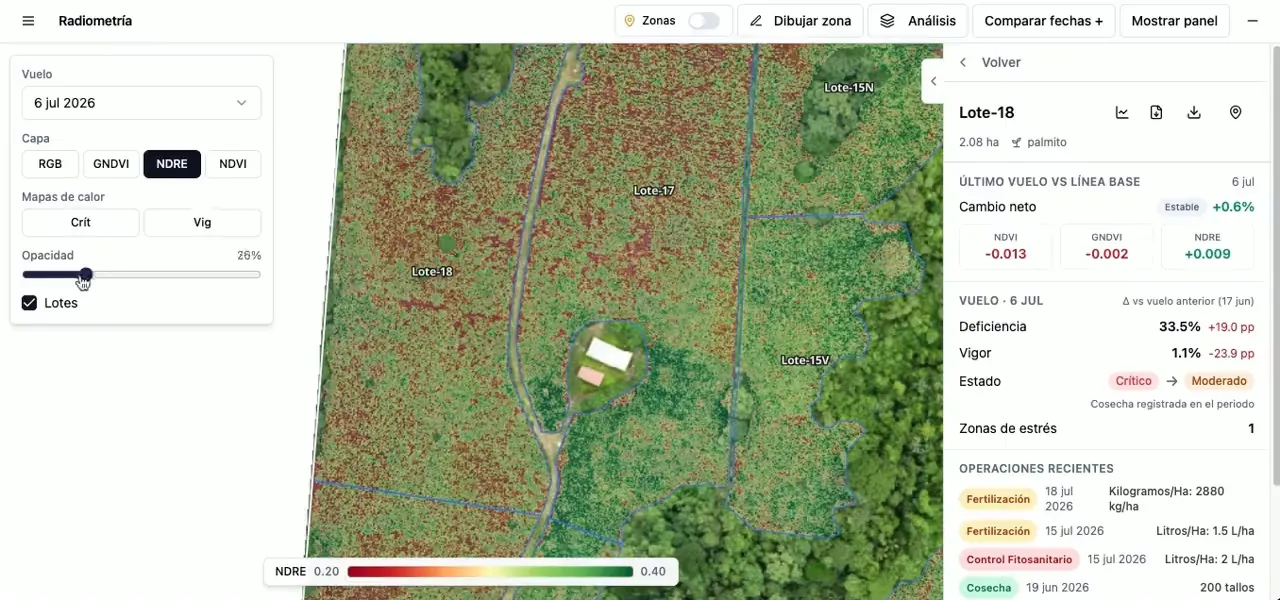Click the location pin icon for Lote-18

click(x=1235, y=113)
